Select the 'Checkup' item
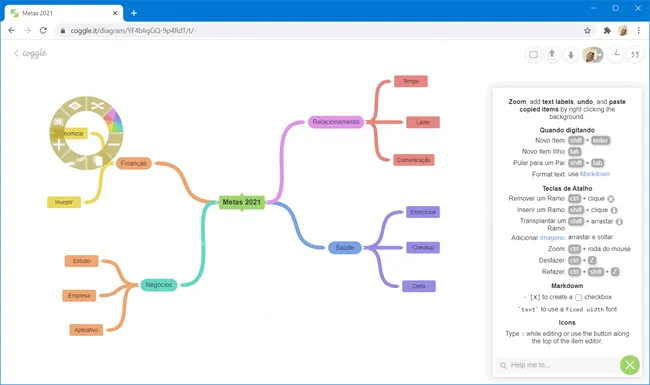 (423, 247)
